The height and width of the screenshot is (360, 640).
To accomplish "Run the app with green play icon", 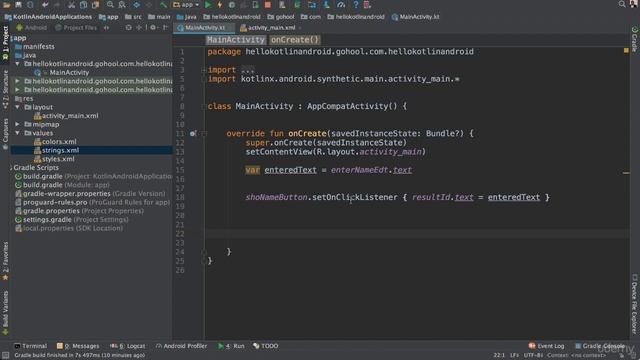I will pos(208,5).
